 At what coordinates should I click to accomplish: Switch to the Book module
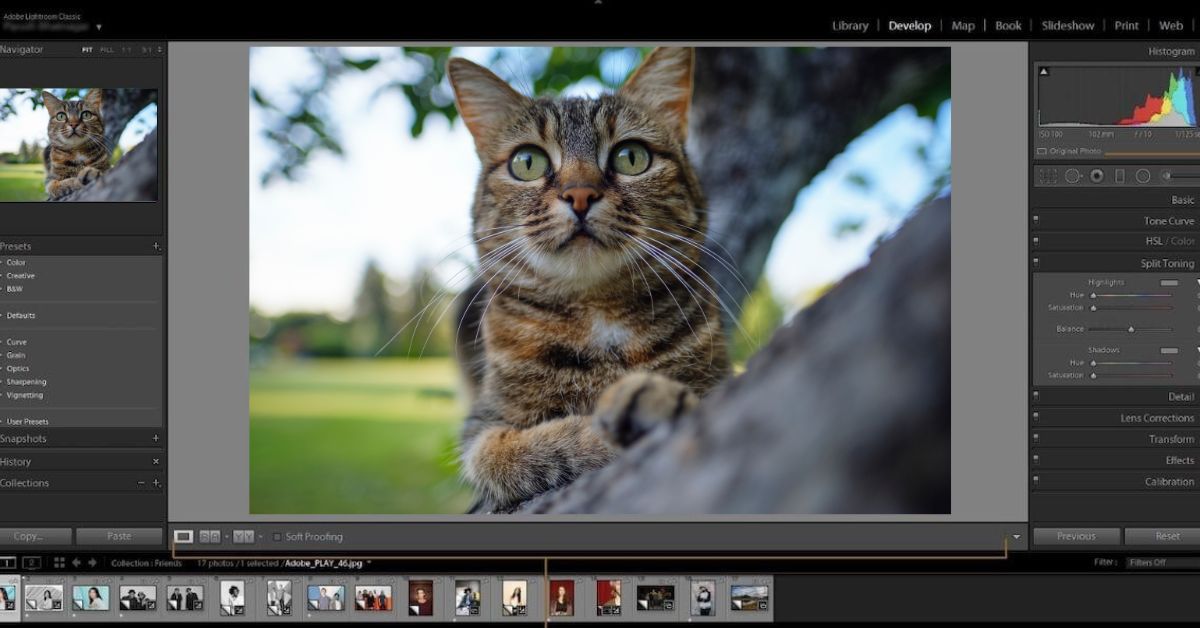point(1008,26)
